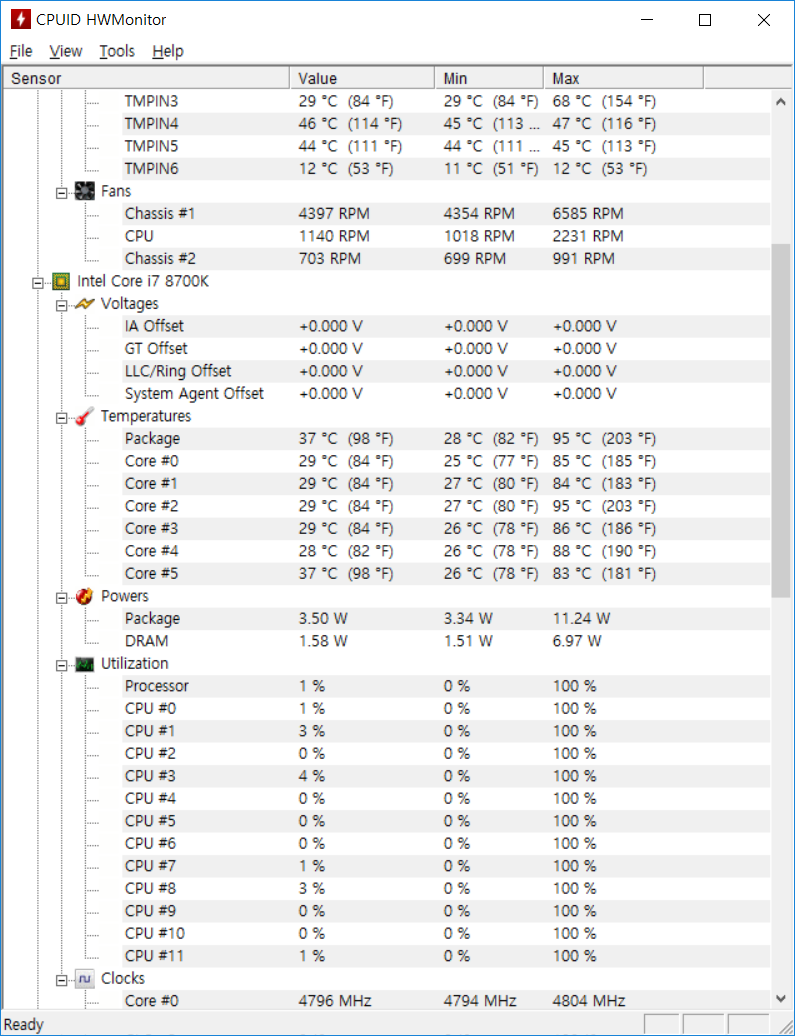The height and width of the screenshot is (1036, 795).
Task: Click the Utilization graph icon
Action: pos(85,664)
